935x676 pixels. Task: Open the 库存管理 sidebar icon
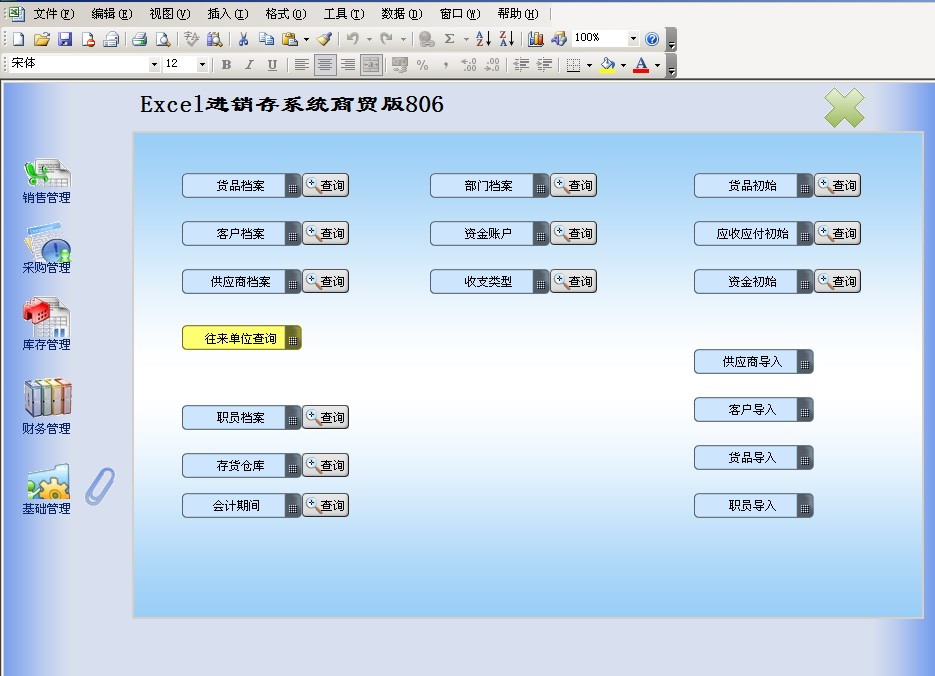47,324
